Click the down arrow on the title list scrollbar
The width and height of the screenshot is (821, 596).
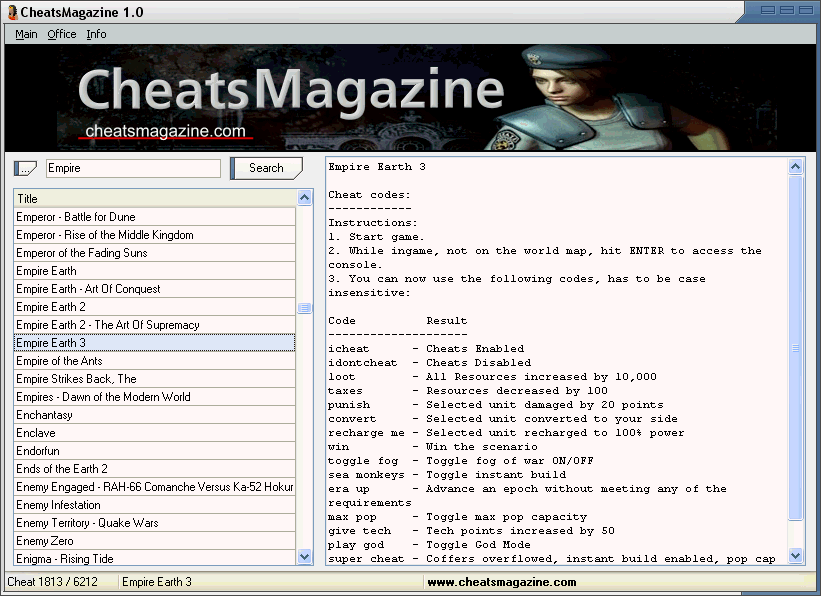(304, 556)
